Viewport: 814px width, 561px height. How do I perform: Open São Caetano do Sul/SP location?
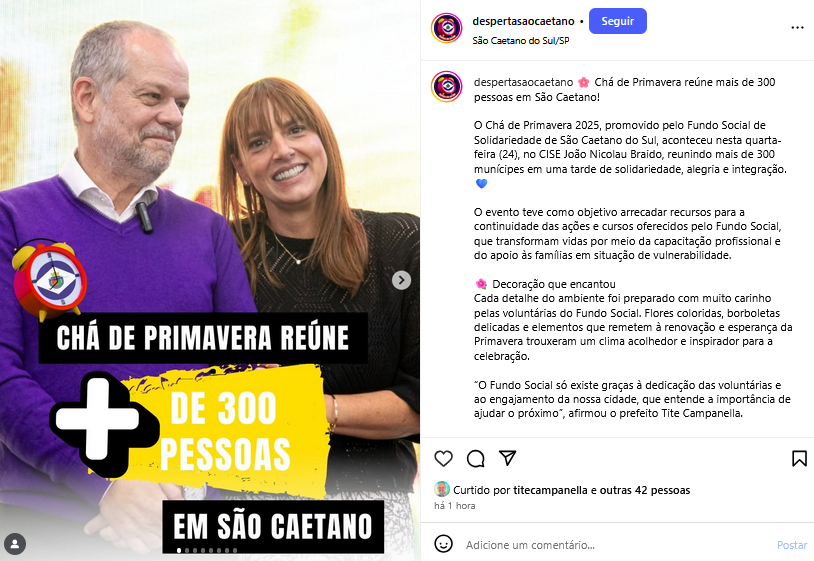click(x=521, y=40)
